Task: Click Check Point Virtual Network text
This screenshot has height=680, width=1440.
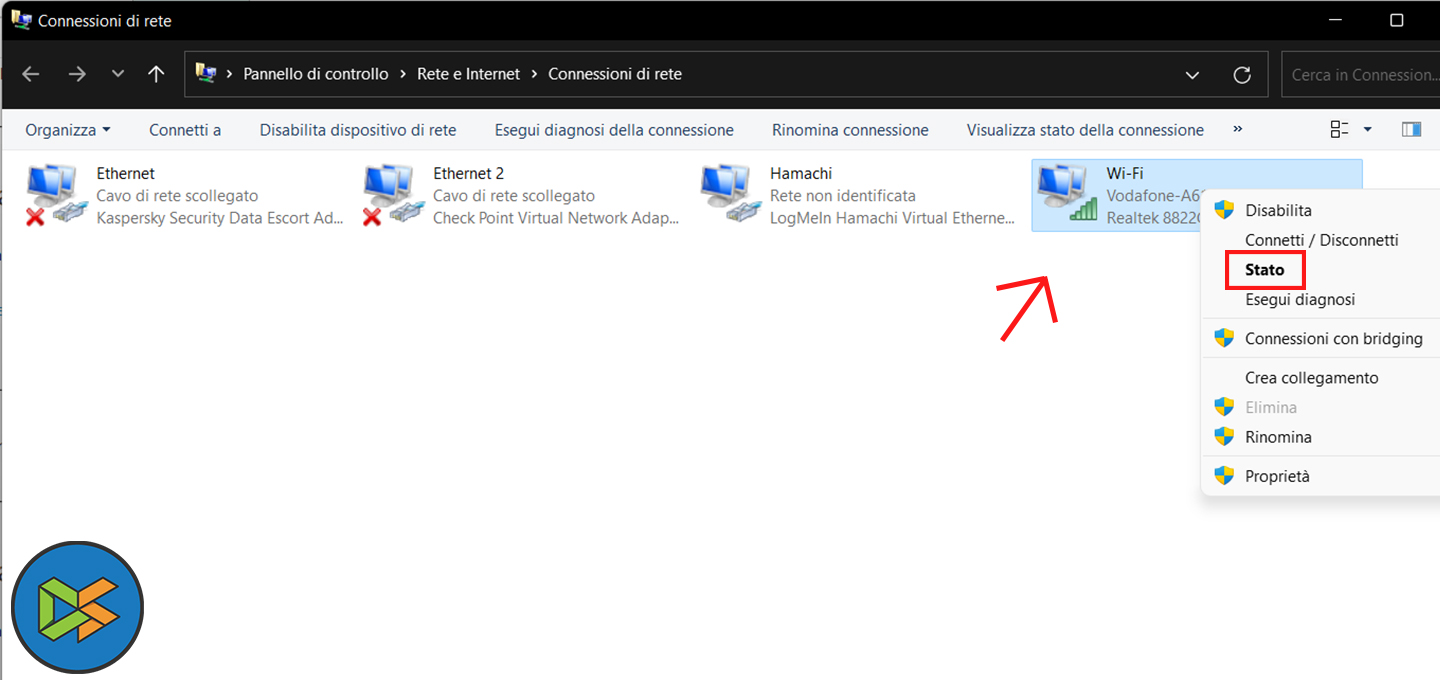Action: pos(556,218)
